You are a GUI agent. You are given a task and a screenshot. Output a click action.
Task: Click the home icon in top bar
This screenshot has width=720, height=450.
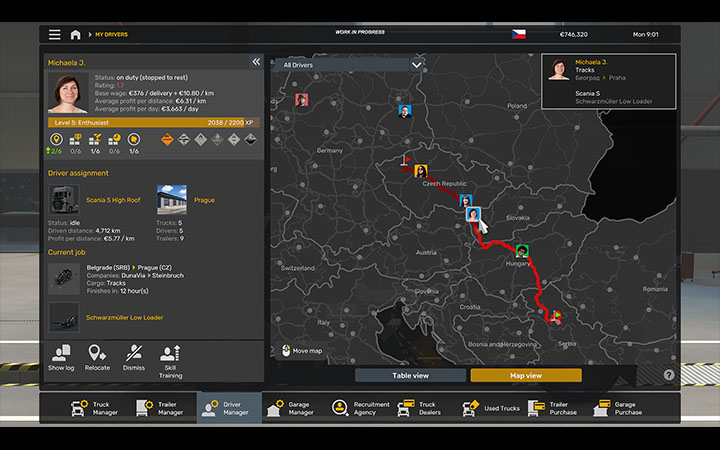click(x=75, y=34)
